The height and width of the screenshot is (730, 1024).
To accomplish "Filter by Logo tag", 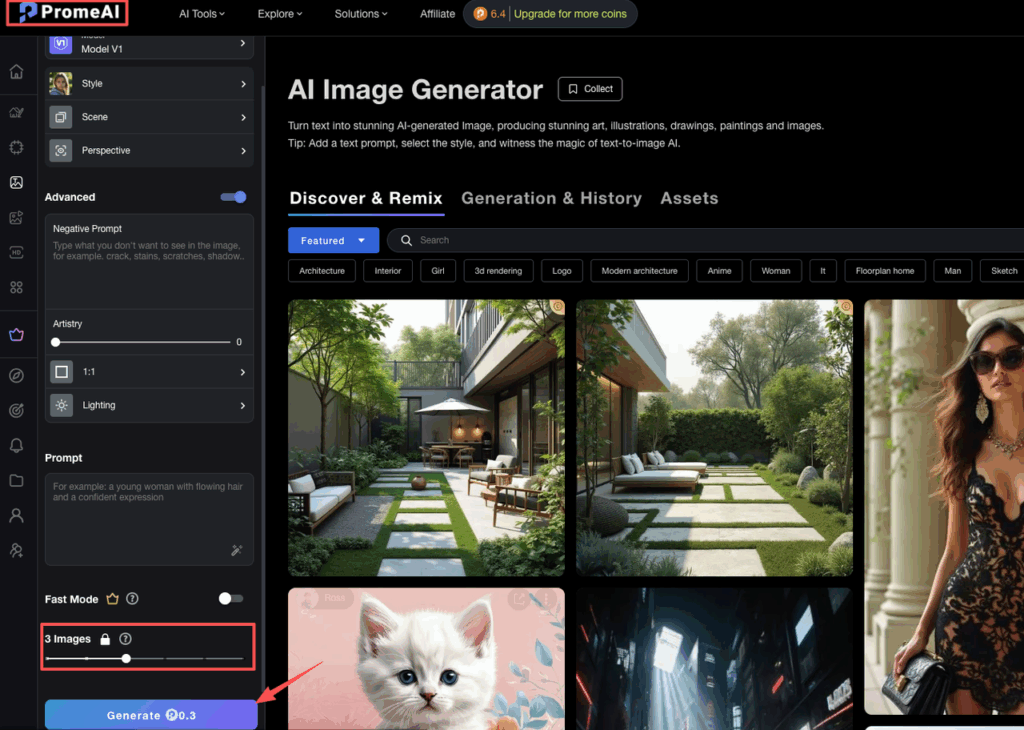I will pyautogui.click(x=562, y=271).
